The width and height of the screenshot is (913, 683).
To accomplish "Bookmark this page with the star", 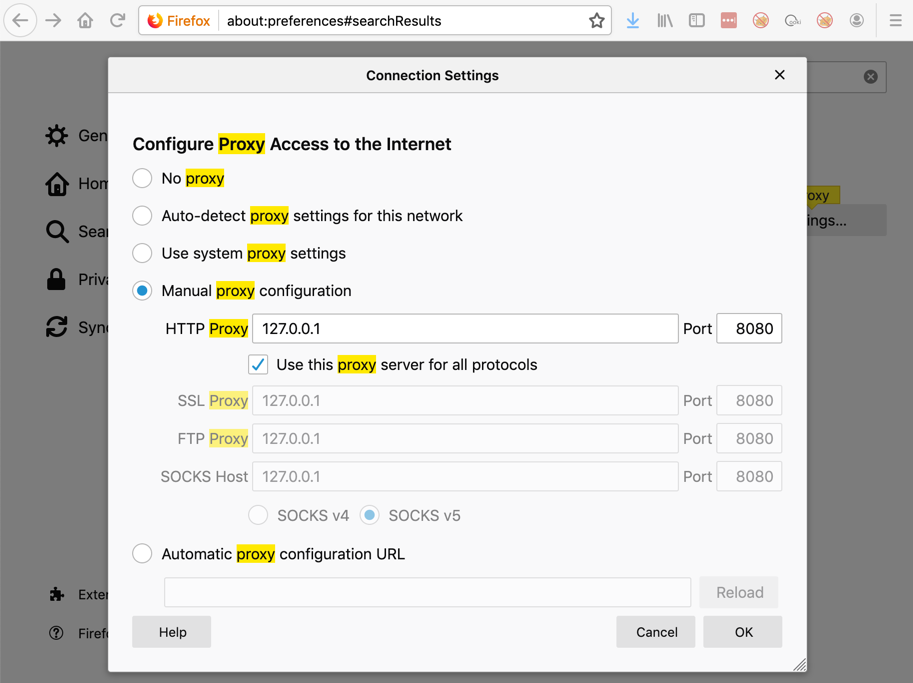I will 597,20.
